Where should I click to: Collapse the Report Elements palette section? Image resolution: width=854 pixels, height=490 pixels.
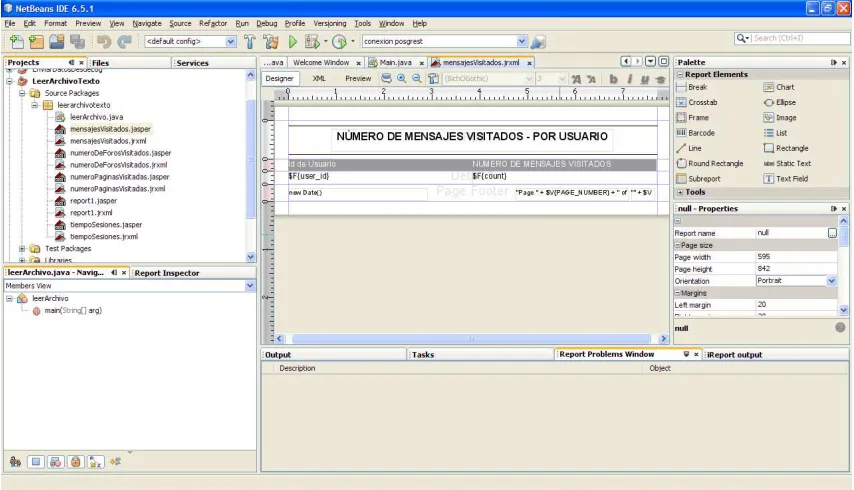(x=680, y=75)
